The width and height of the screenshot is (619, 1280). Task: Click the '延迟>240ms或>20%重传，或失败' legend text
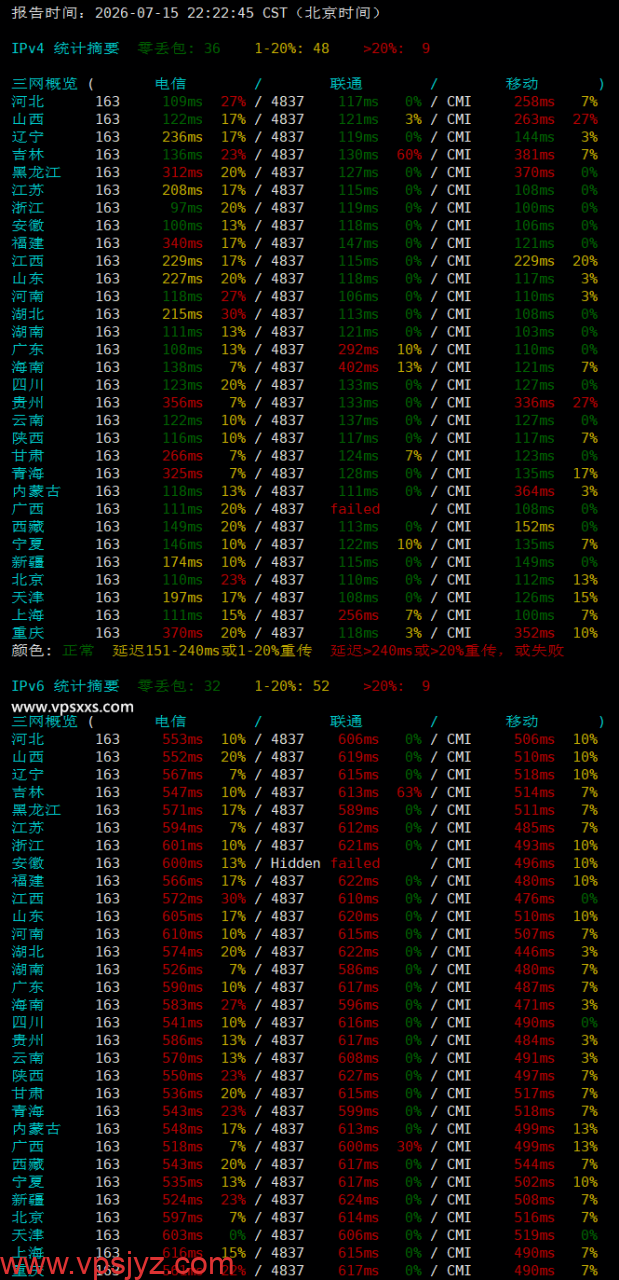coord(449,650)
